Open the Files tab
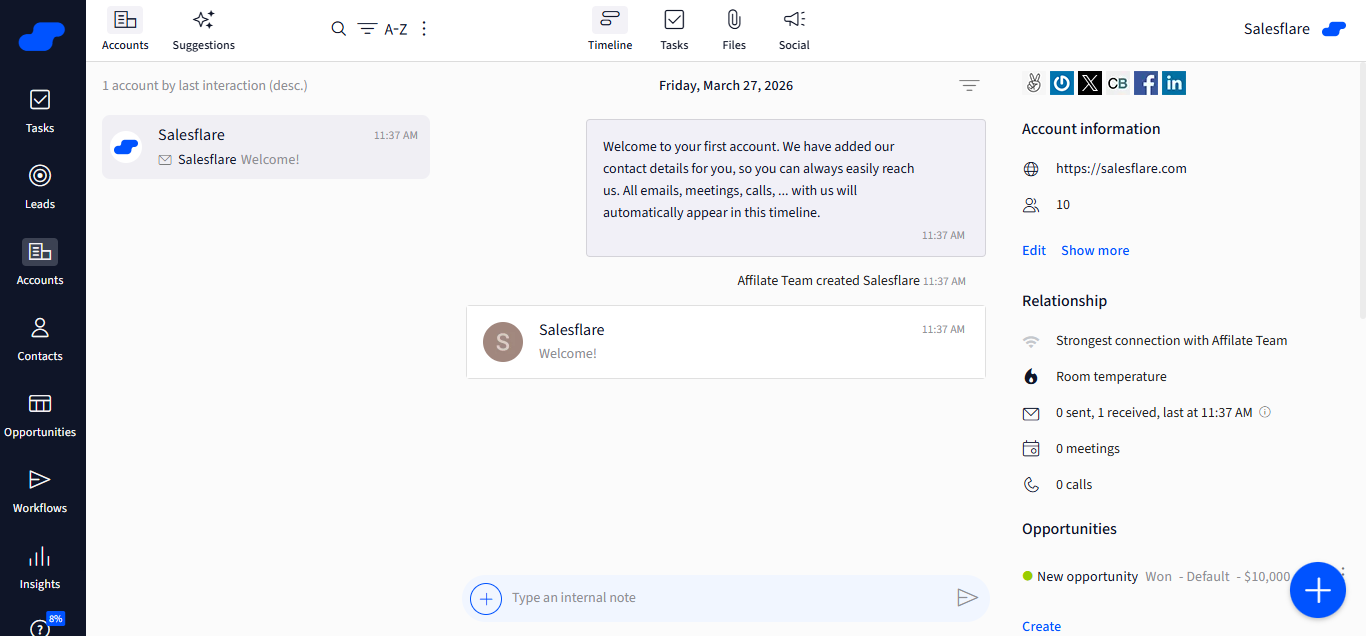The height and width of the screenshot is (636, 1366). pos(734,29)
